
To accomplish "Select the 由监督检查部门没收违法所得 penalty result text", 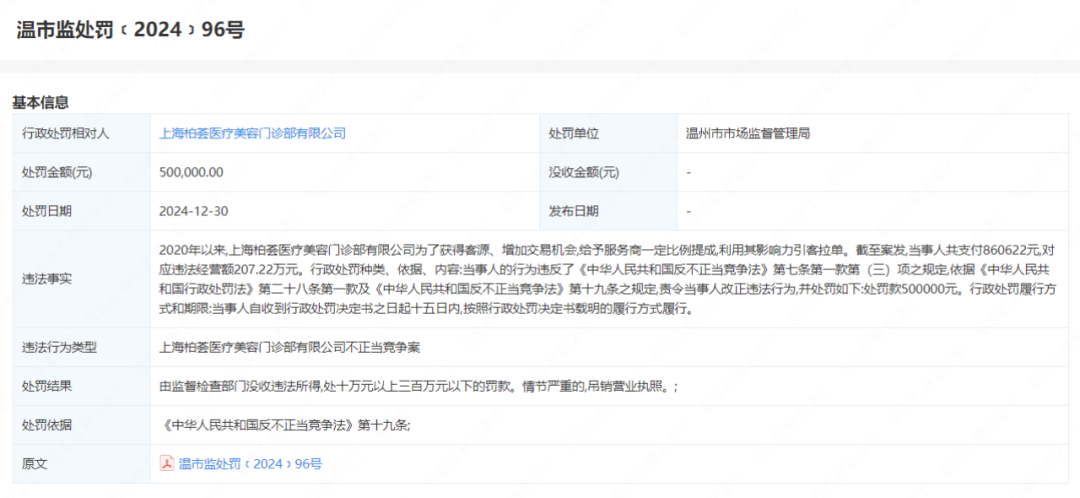I will pyautogui.click(x=418, y=386).
